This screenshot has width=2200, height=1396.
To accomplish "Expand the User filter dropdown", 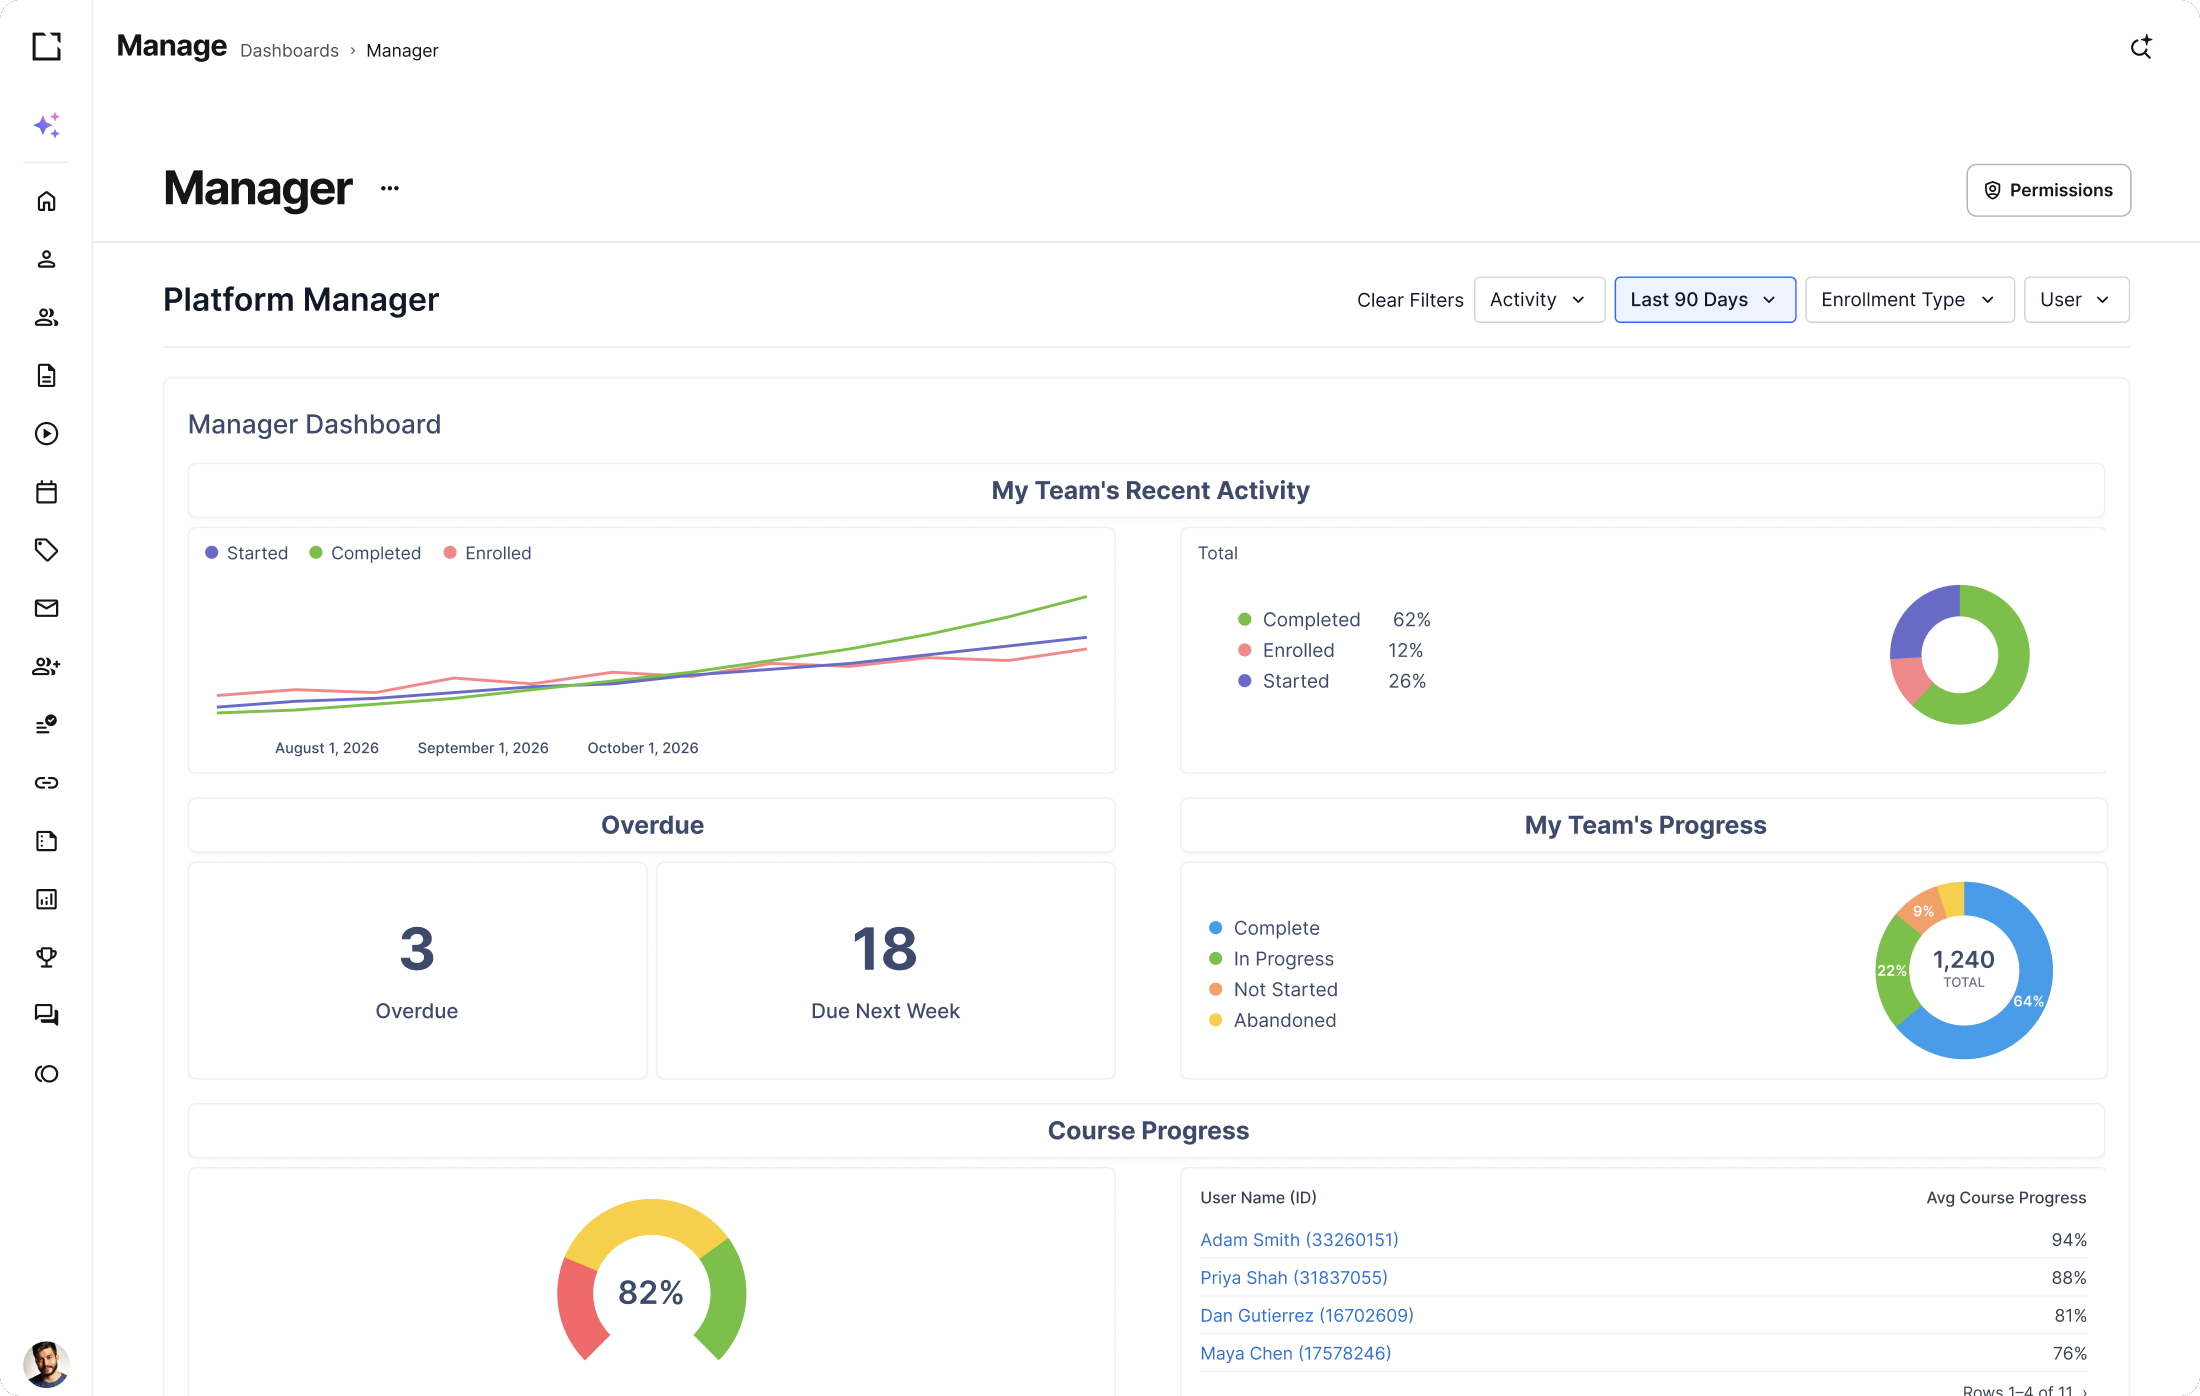I will click(x=2076, y=300).
